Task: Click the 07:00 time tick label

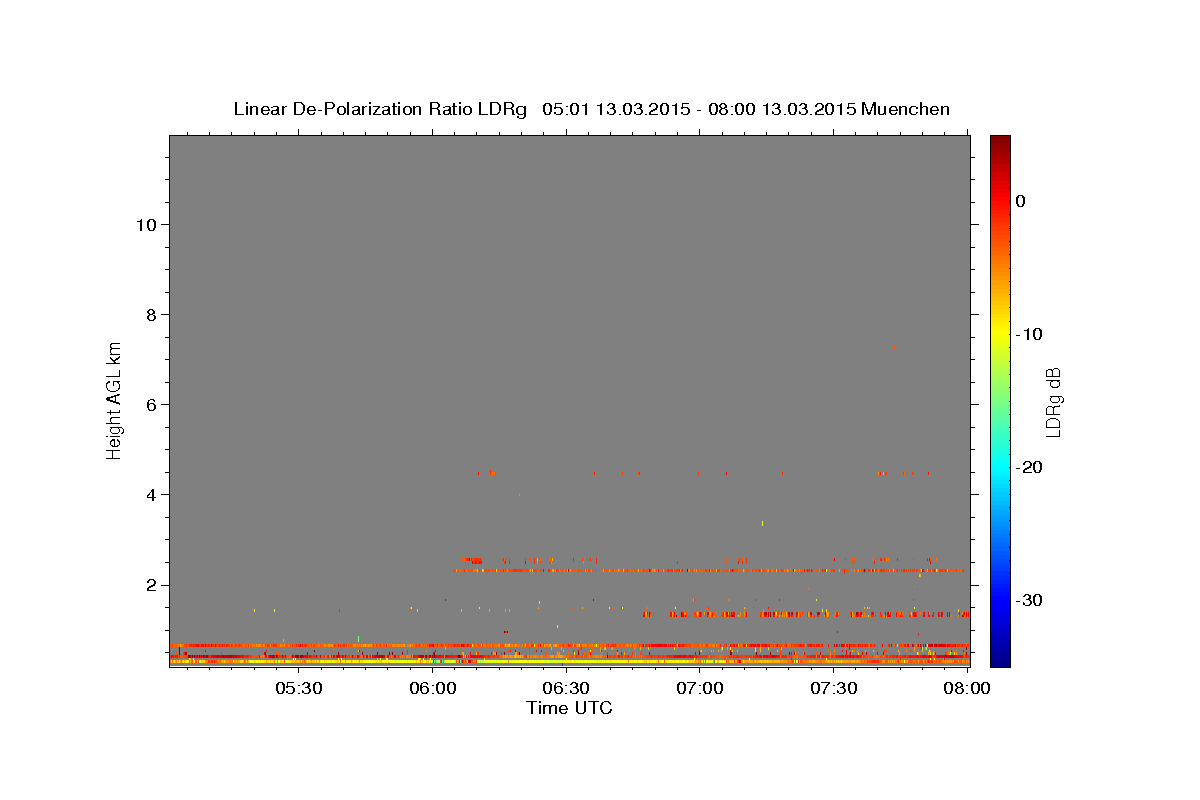Action: click(x=700, y=689)
